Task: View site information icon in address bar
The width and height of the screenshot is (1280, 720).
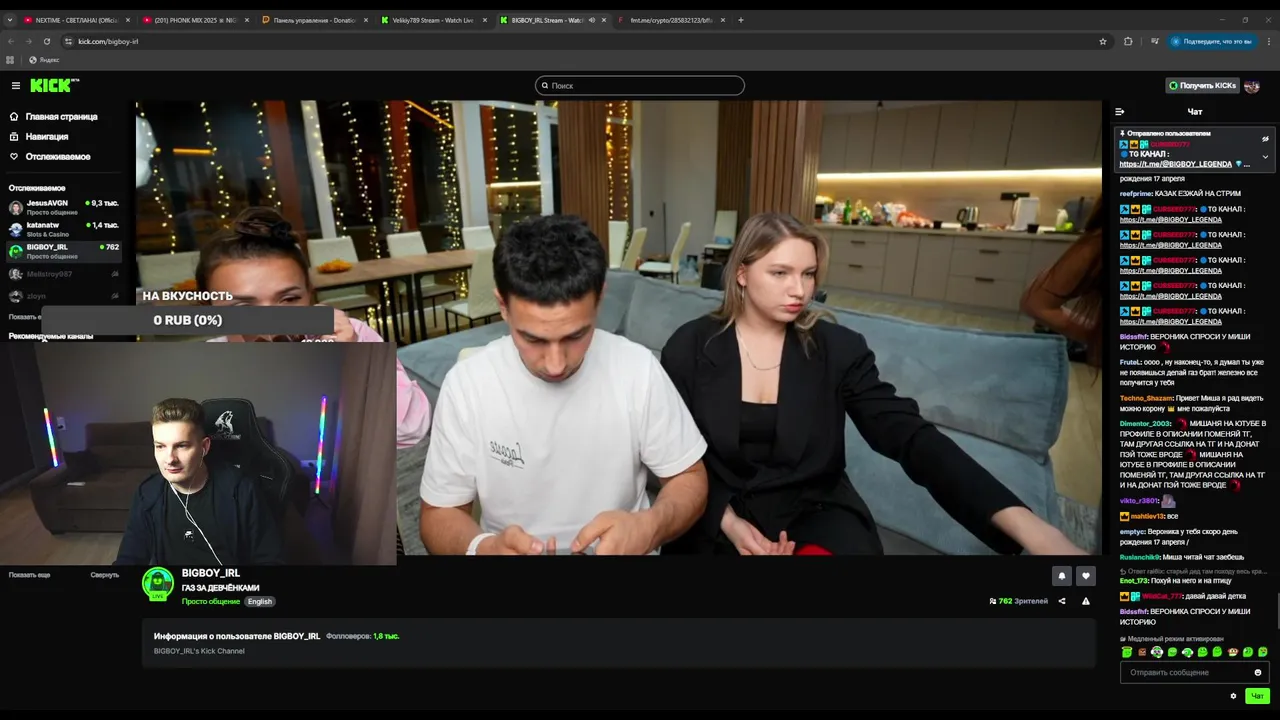Action: tap(68, 41)
